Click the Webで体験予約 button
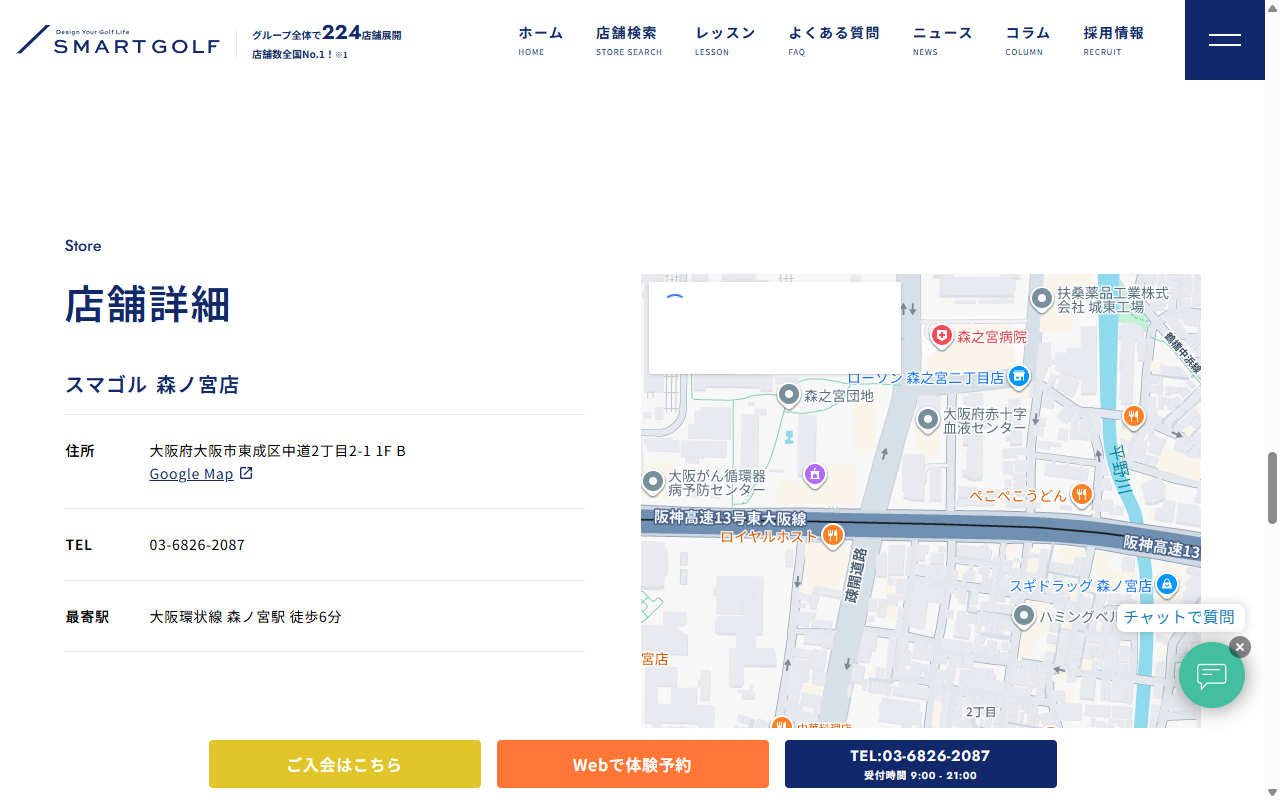Image resolution: width=1280 pixels, height=800 pixels. coord(633,764)
